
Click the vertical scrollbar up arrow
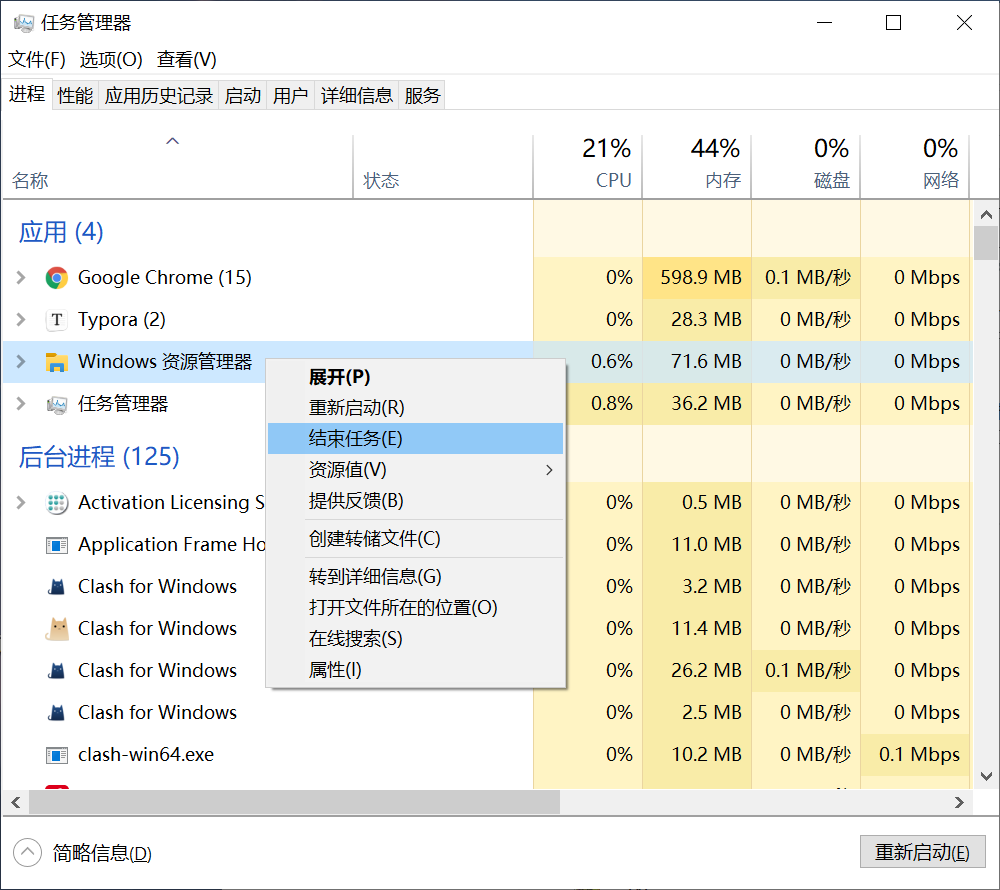(x=986, y=215)
